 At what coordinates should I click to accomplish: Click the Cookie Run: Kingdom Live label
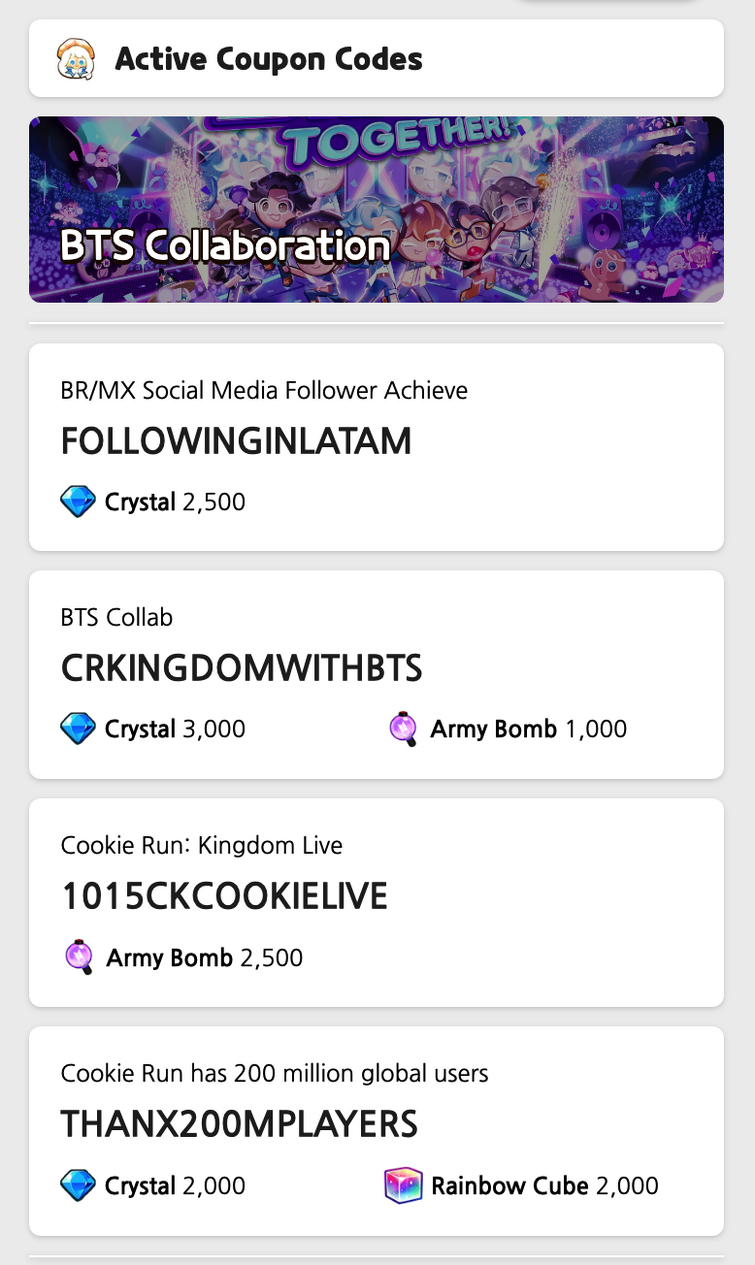point(202,845)
